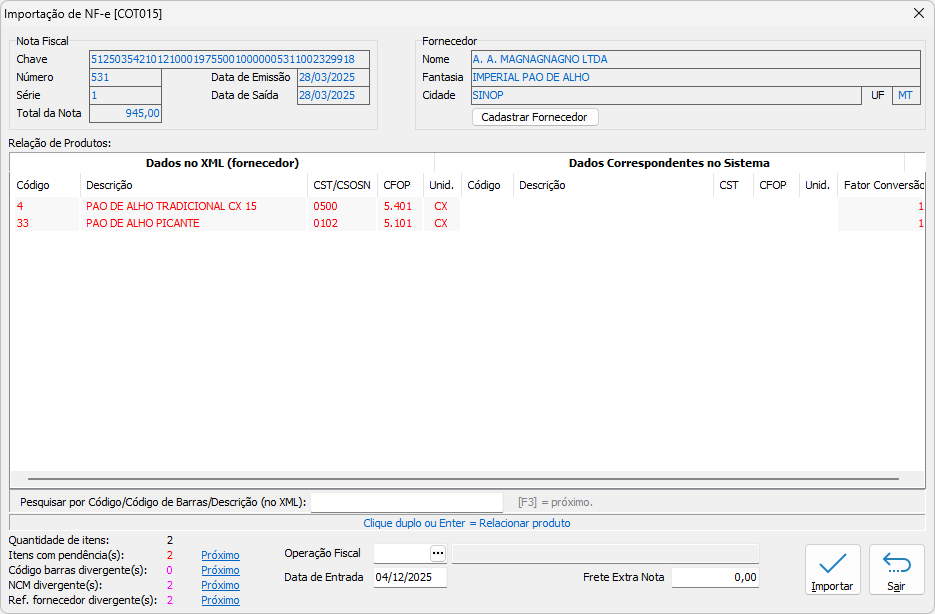Viewport: 935px width, 614px height.
Task: Click the Fator Conversão column header
Action: [x=882, y=185]
